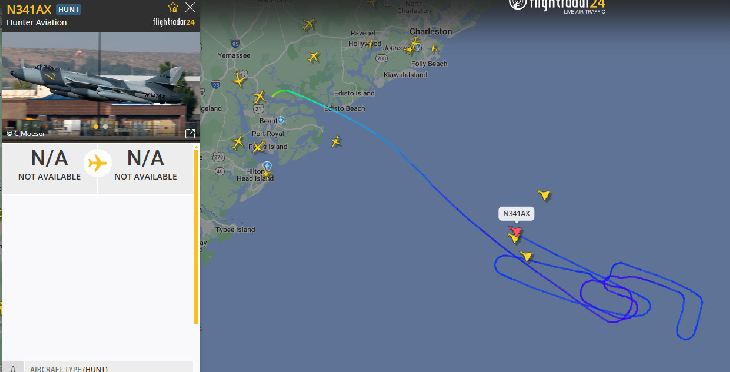The width and height of the screenshot is (730, 372).
Task: Close the N341AX flight details panel
Action: [190, 7]
